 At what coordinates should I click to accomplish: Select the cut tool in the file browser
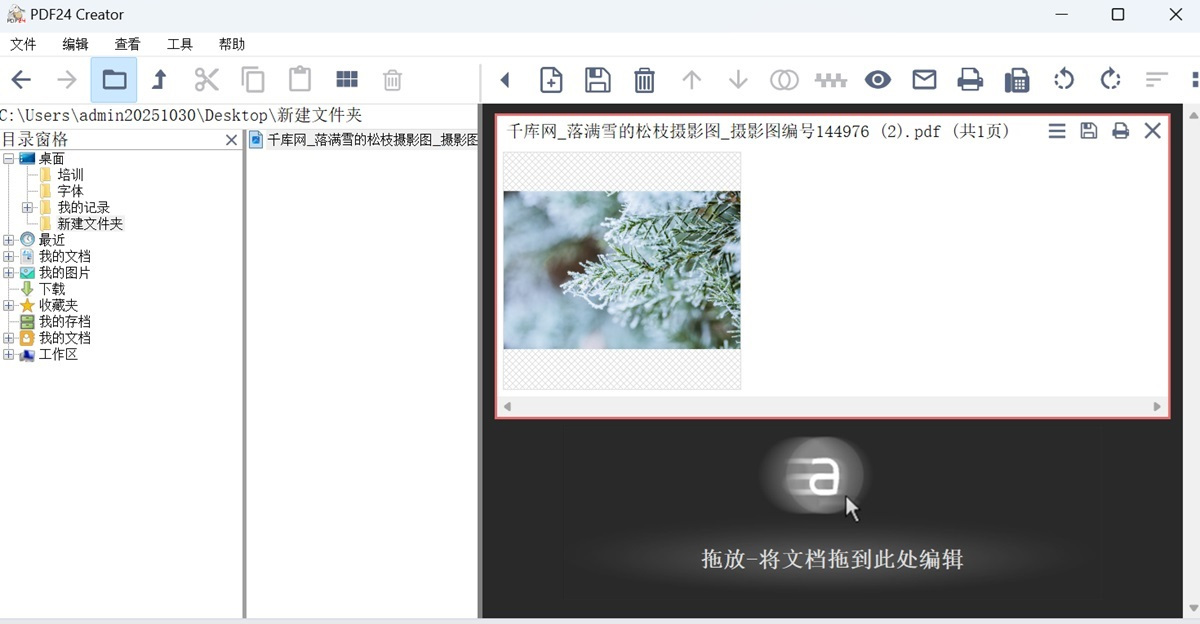coord(205,79)
